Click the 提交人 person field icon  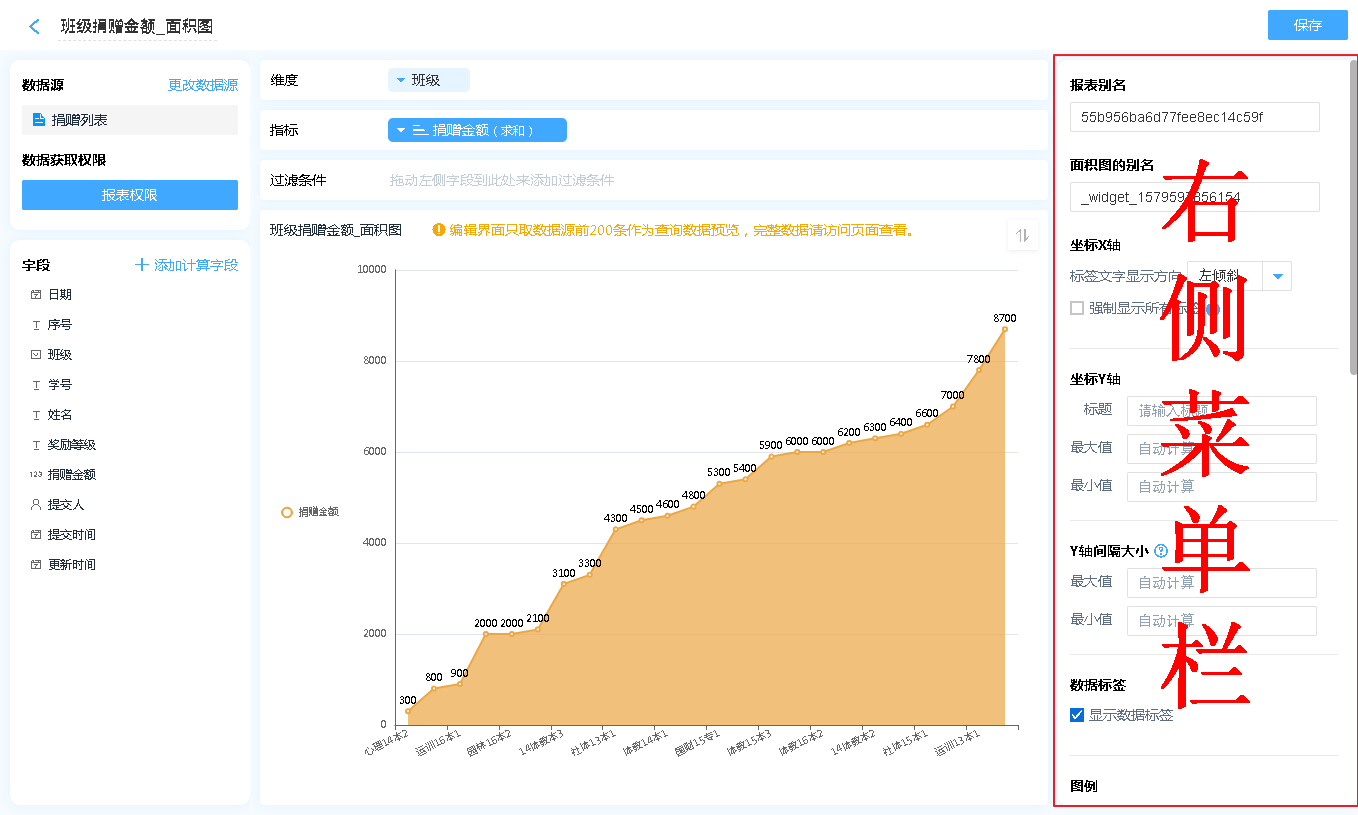tap(36, 505)
